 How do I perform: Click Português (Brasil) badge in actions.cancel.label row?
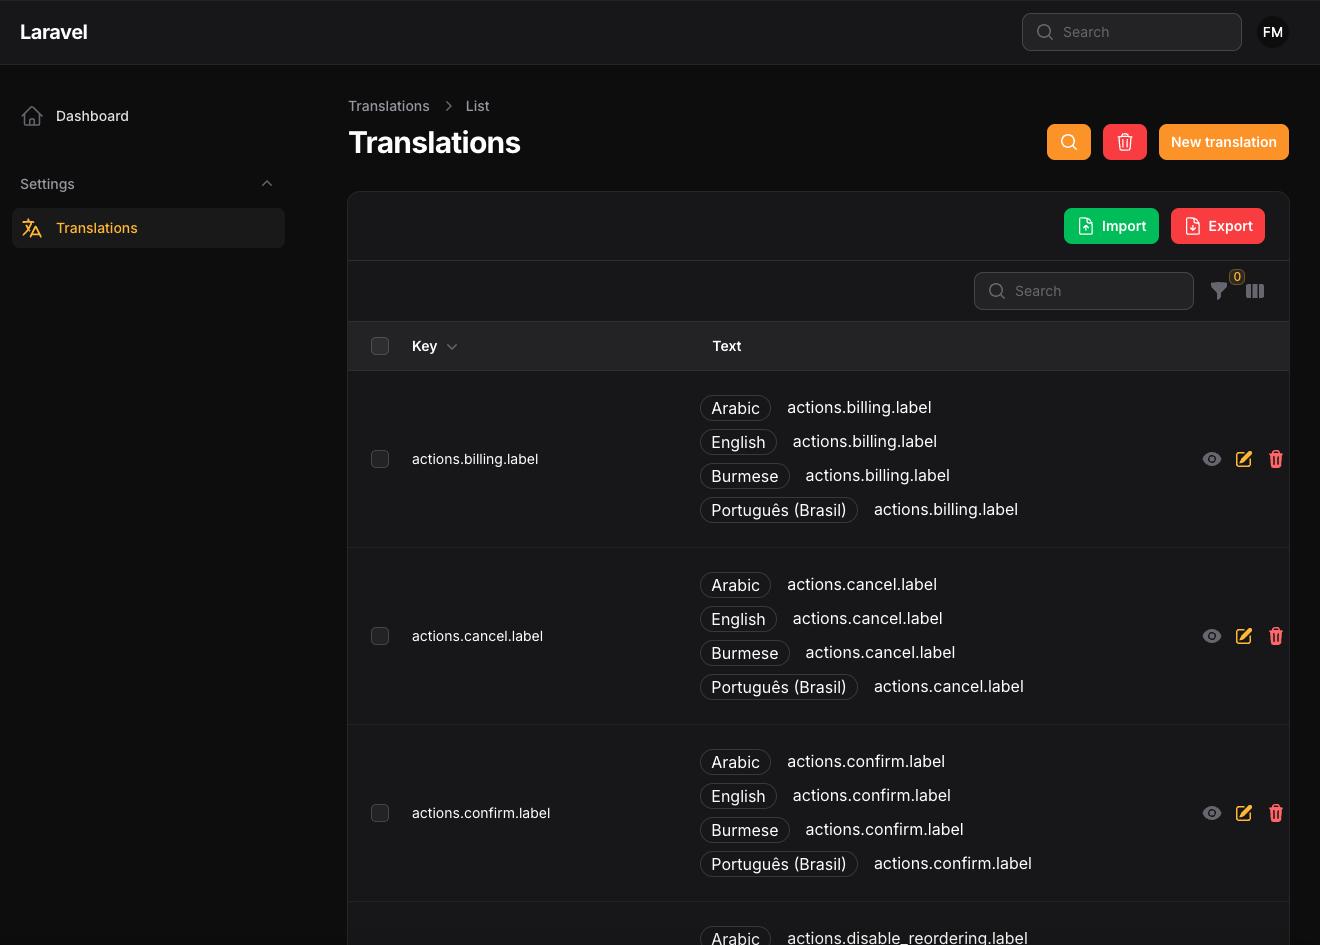[x=779, y=687]
